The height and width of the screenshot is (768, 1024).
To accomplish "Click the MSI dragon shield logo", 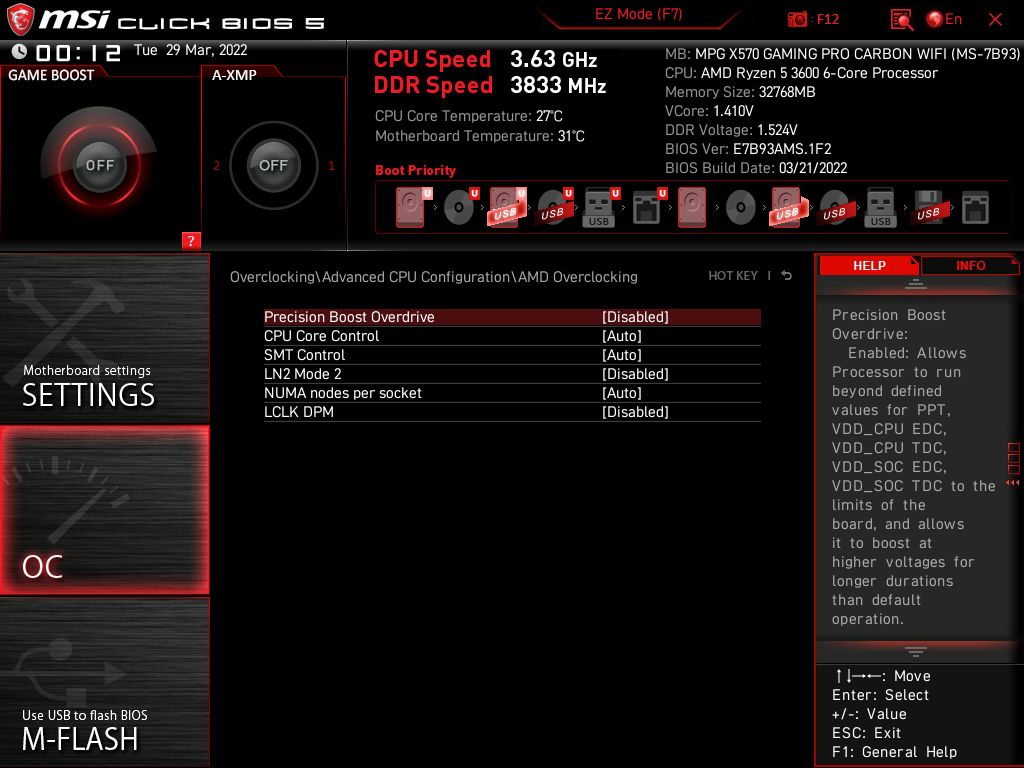I will click(20, 19).
